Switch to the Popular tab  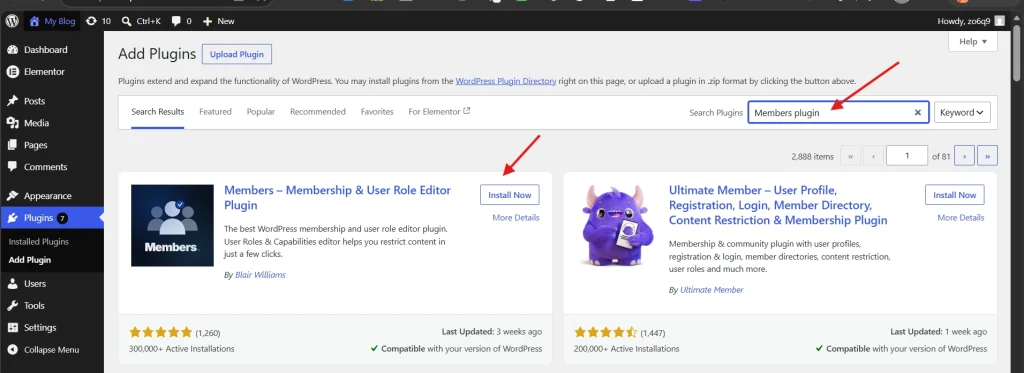[261, 112]
